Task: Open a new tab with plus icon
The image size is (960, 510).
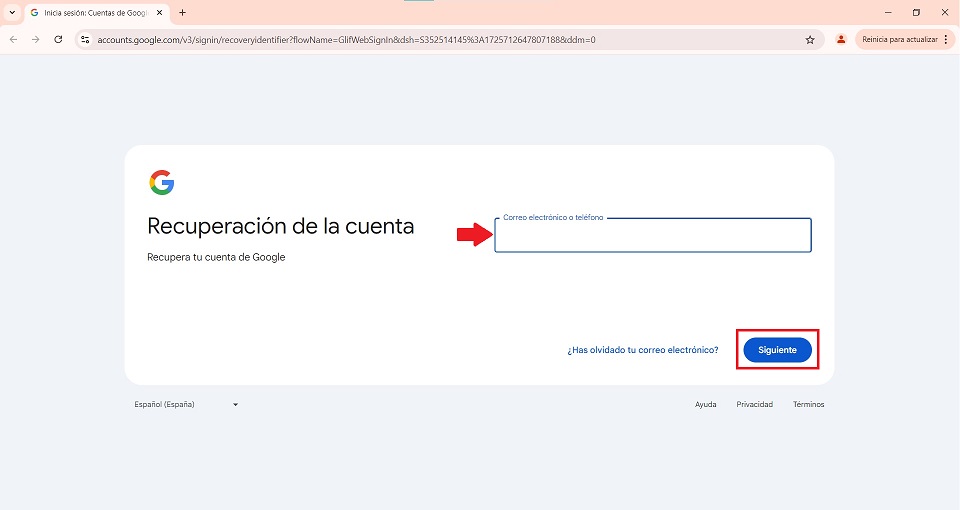Action: (x=182, y=12)
